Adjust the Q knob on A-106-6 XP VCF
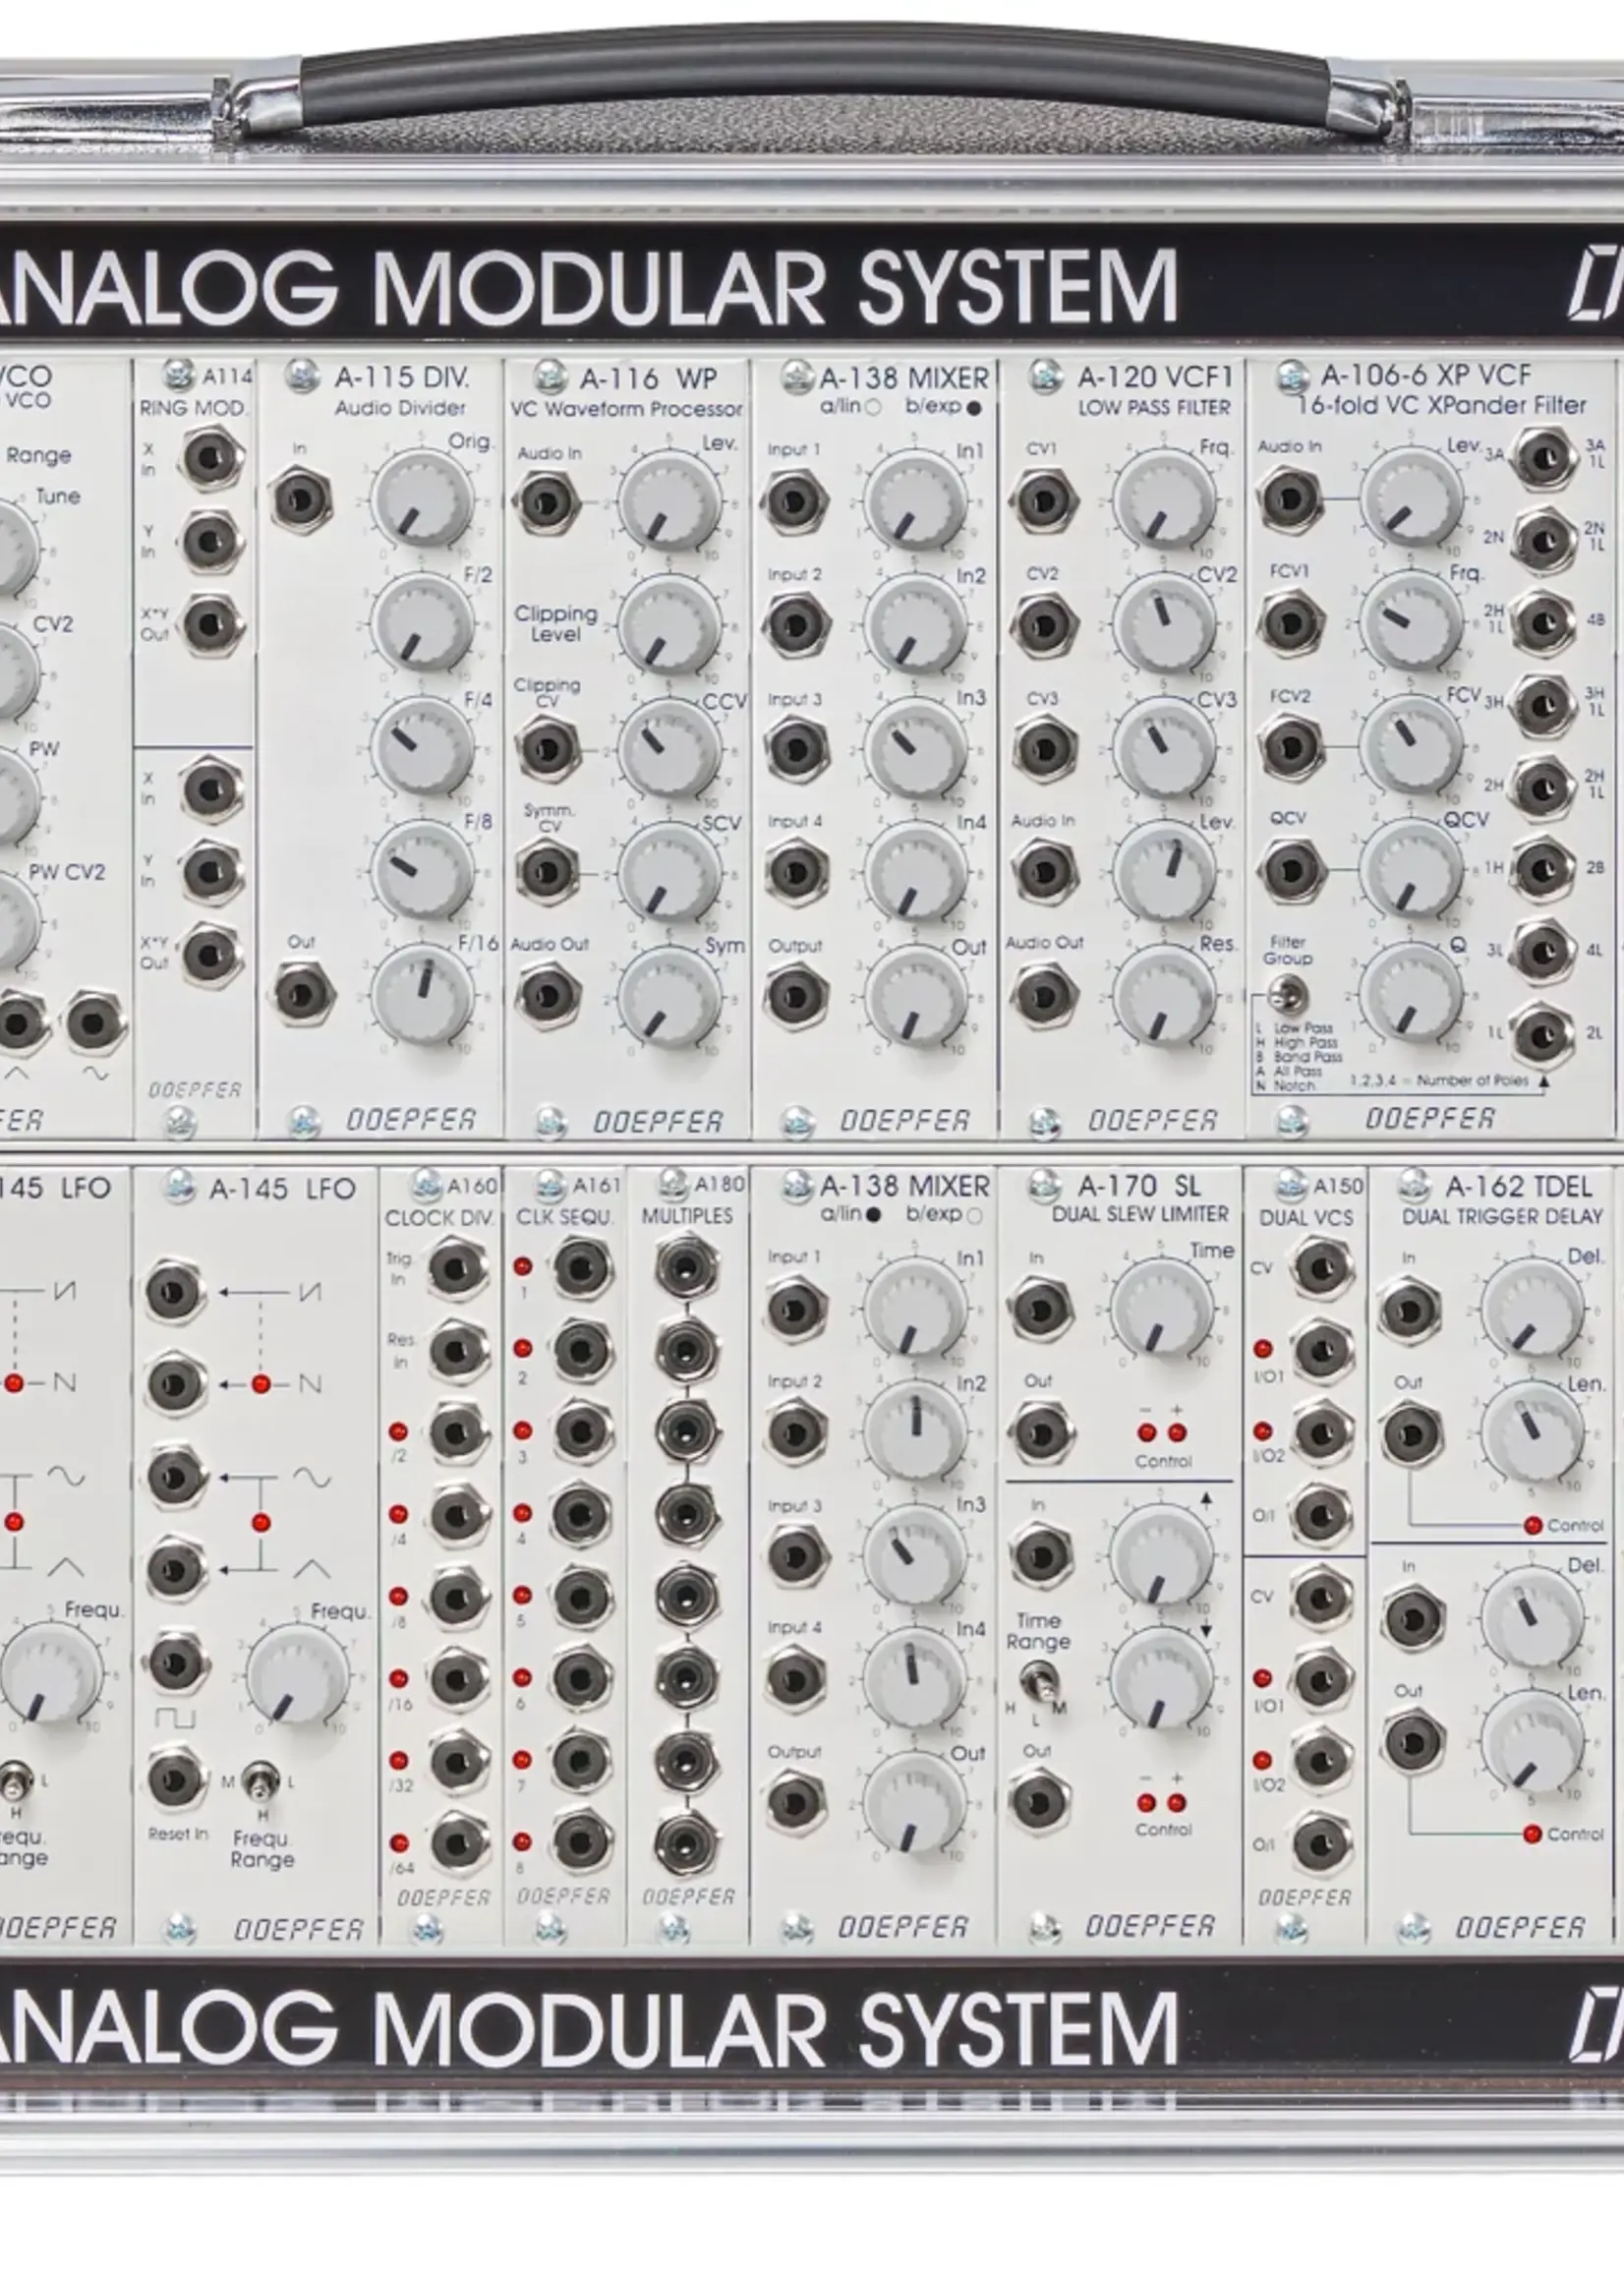The image size is (1624, 2274). [x=1411, y=993]
